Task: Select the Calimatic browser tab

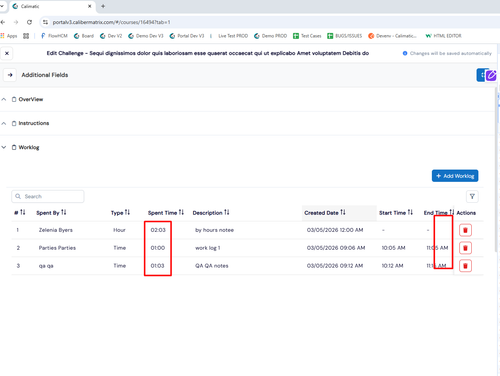Action: point(52,6)
